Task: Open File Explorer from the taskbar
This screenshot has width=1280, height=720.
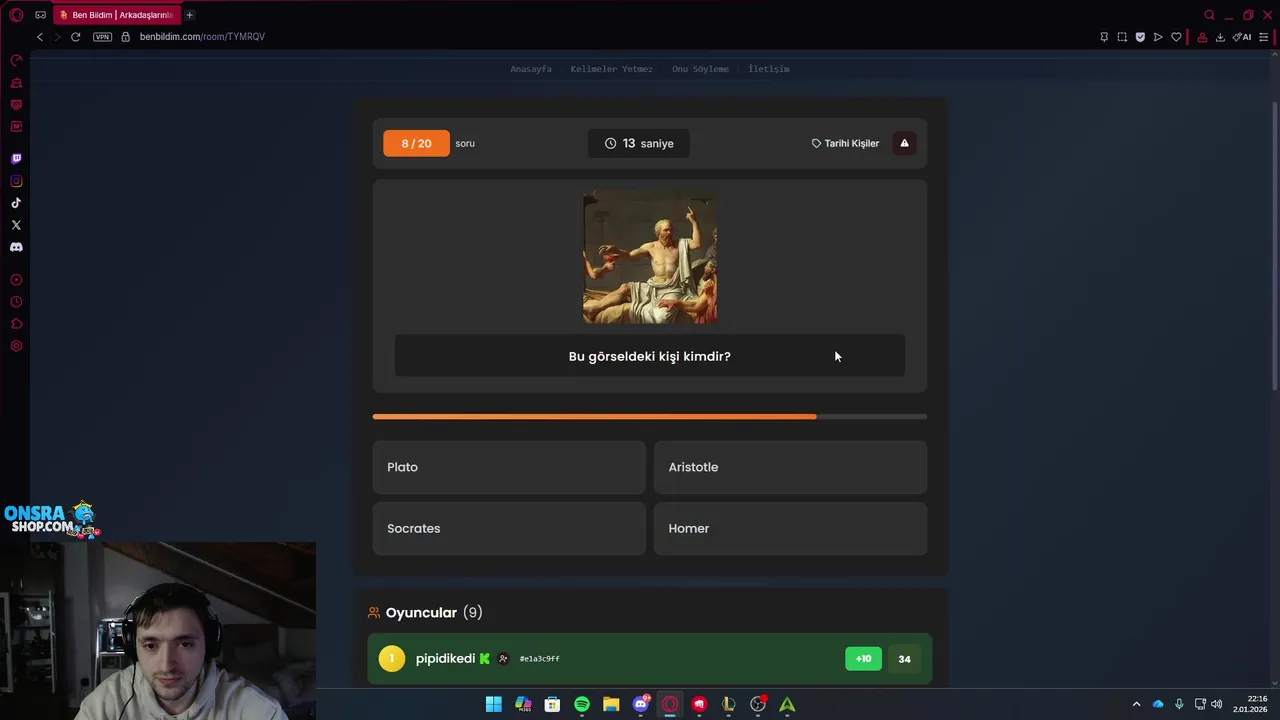Action: (611, 704)
